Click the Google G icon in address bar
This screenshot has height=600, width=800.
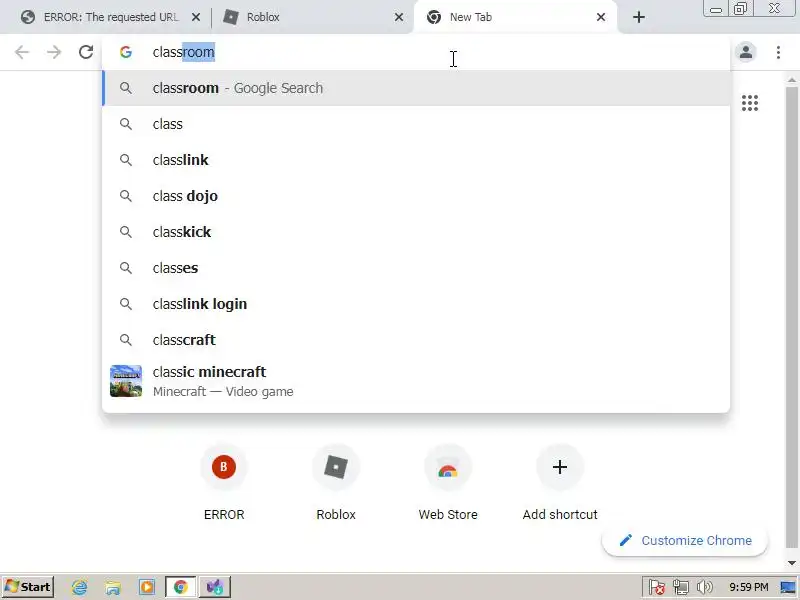pyautogui.click(x=126, y=52)
